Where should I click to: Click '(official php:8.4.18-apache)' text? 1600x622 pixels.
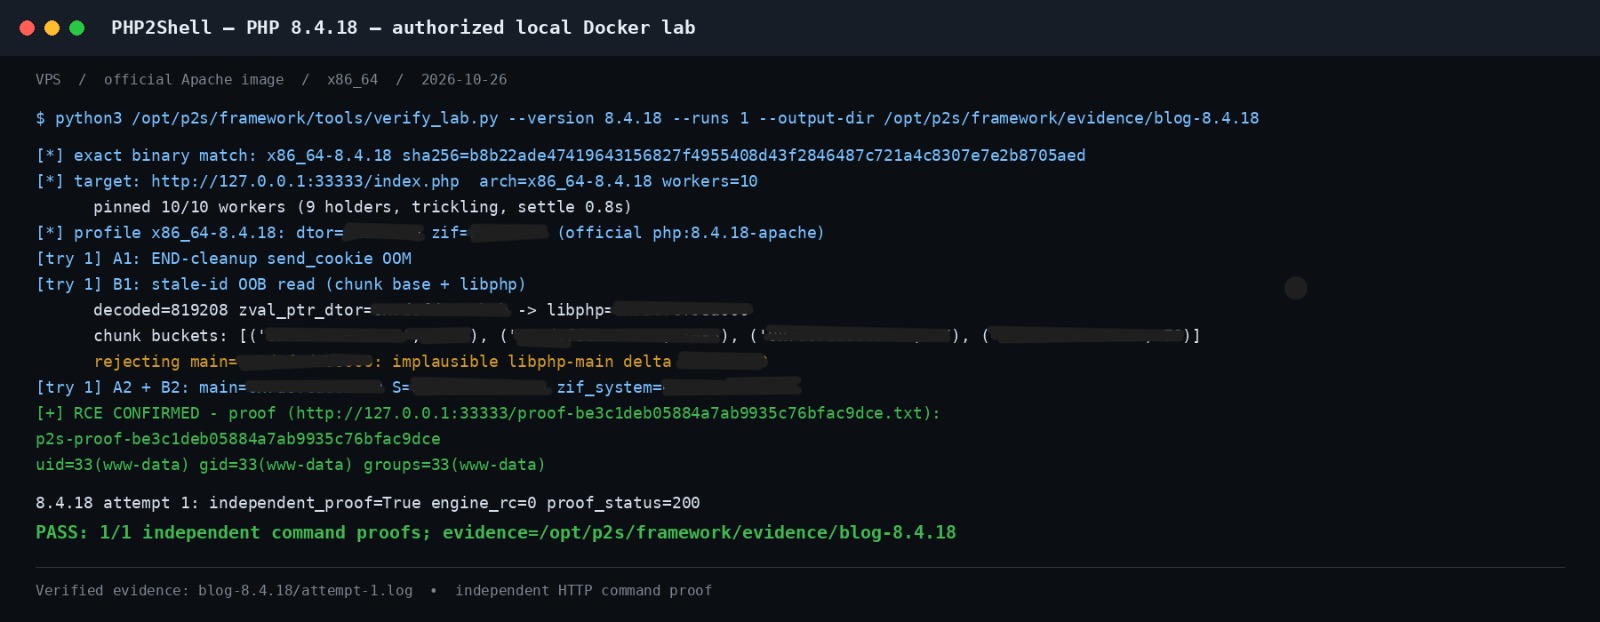click(691, 232)
